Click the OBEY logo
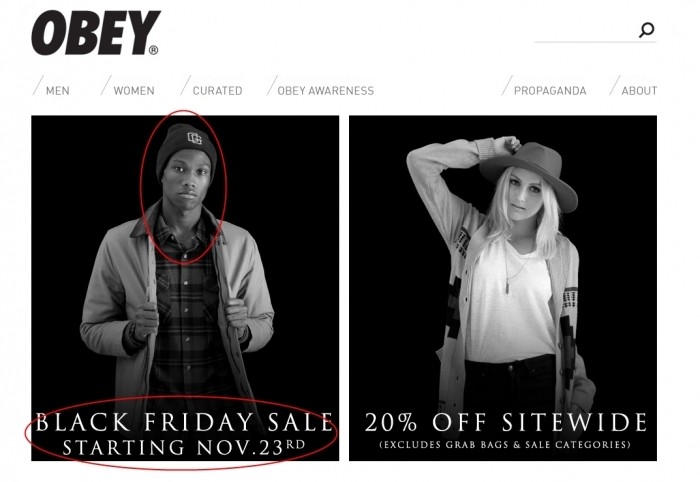Viewport: 700px width, 482px height. (96, 33)
